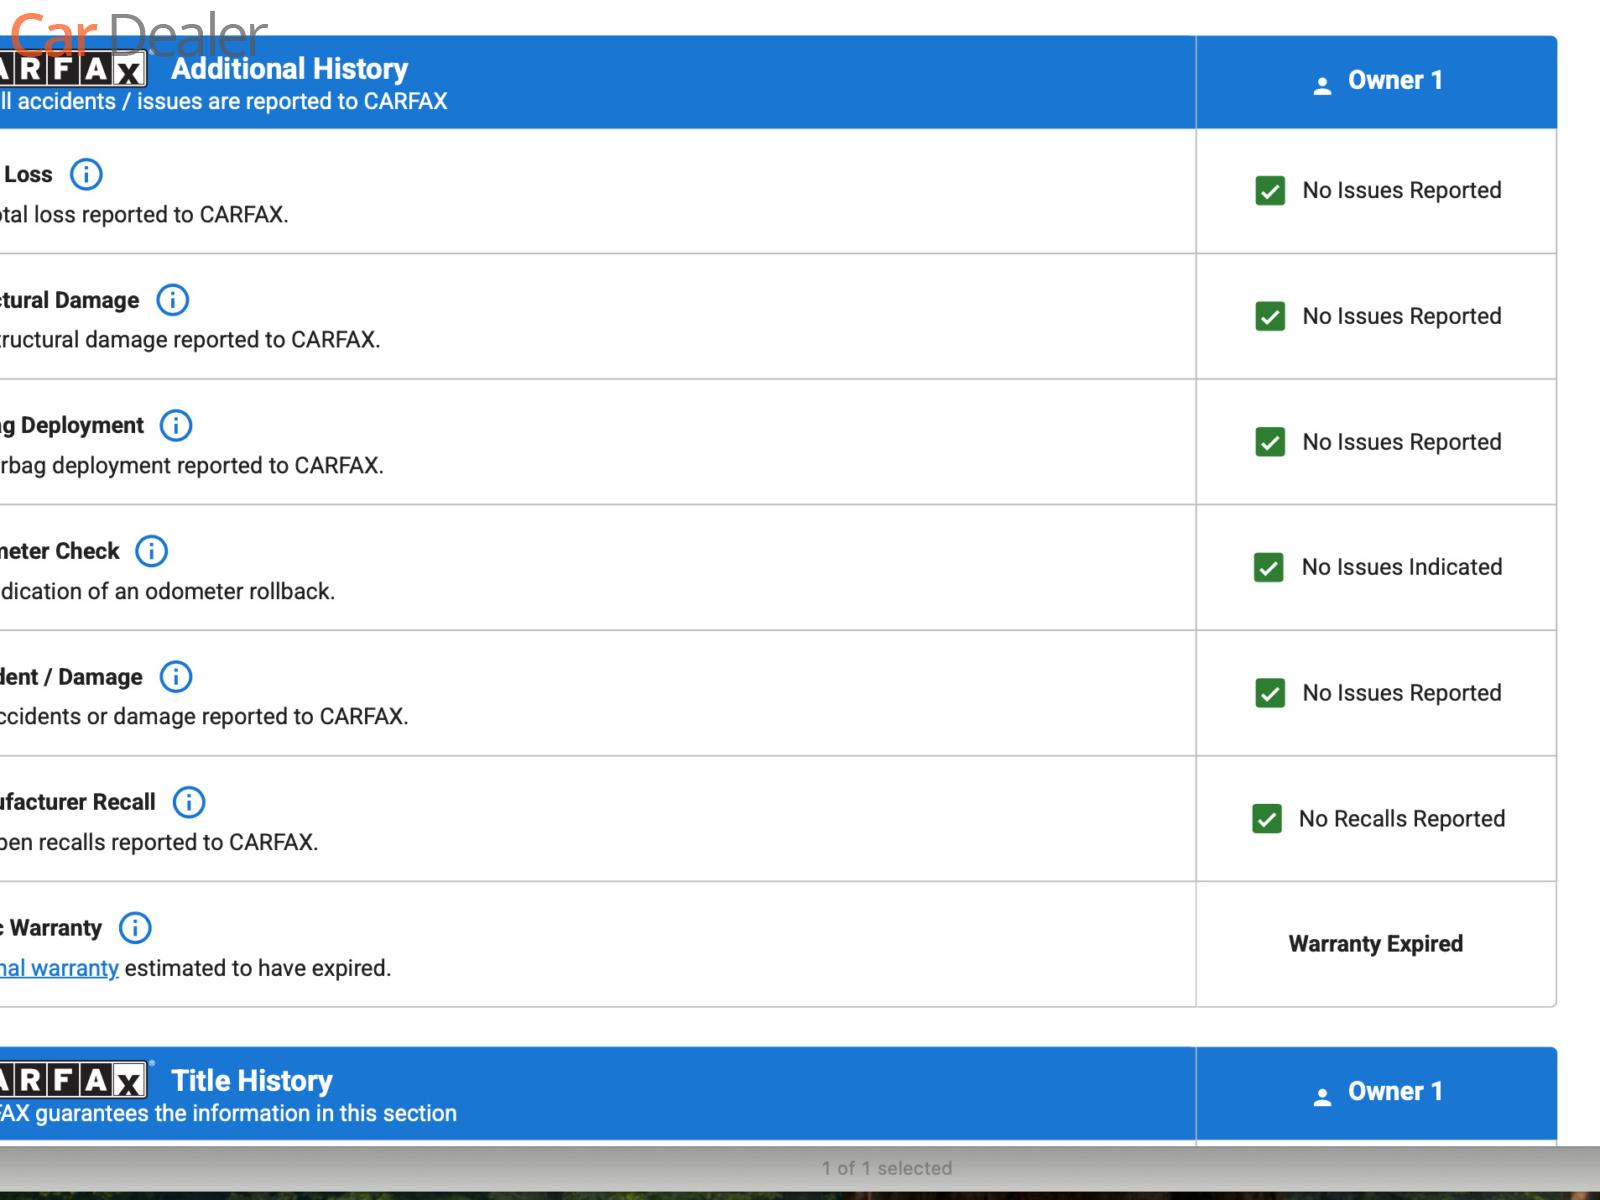Click CARFAX logo in Additional History header
The width and height of the screenshot is (1600, 1200).
tap(72, 70)
